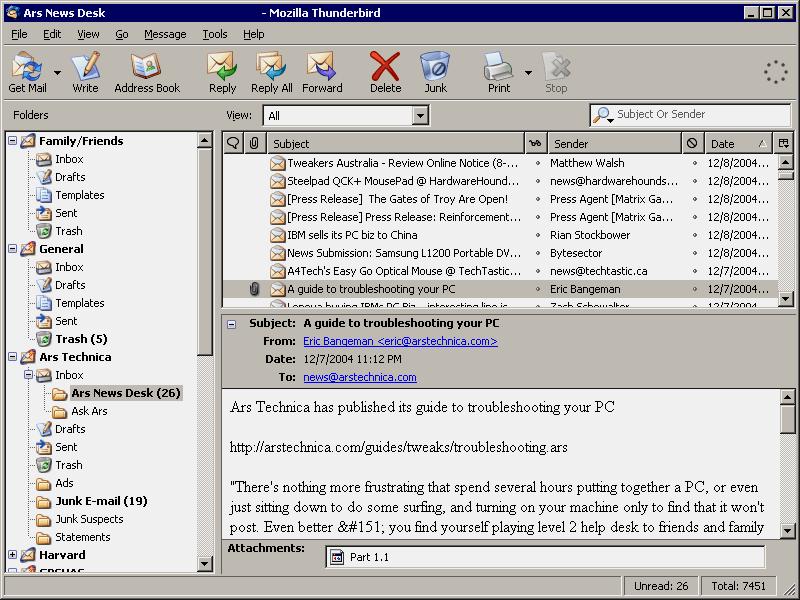Click the thread column header icon
Screen dimensions: 800x600
click(233, 143)
